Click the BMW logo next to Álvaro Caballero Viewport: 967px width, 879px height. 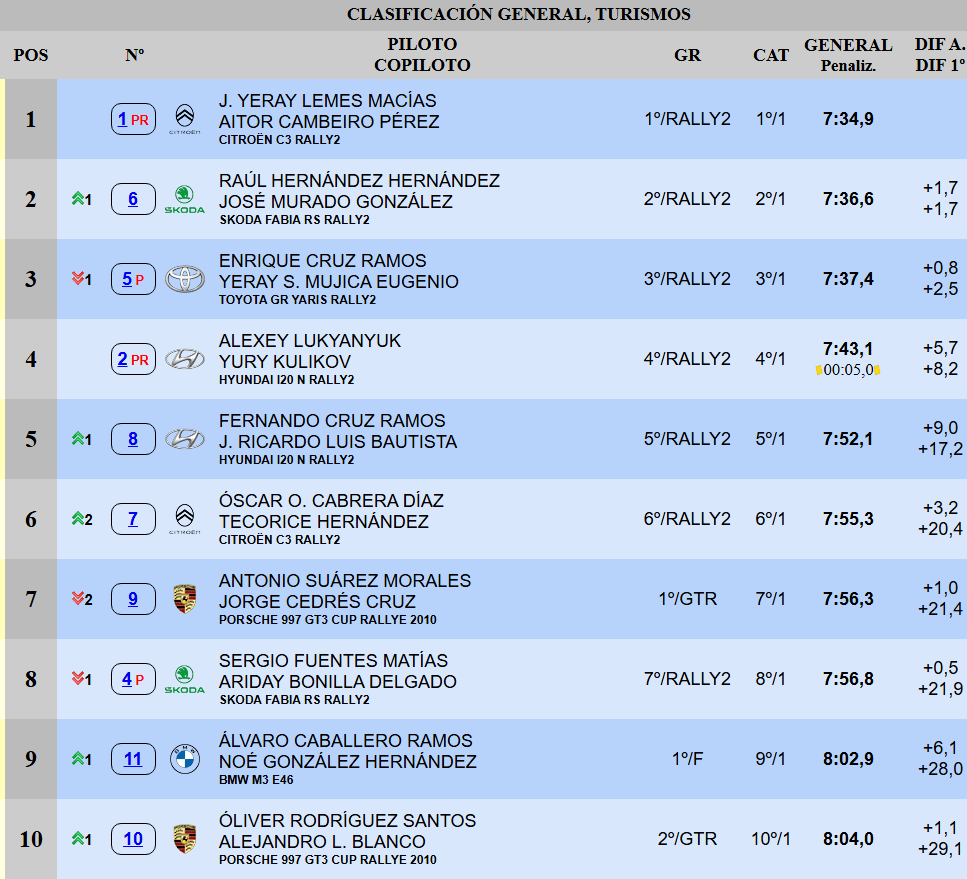click(x=184, y=759)
